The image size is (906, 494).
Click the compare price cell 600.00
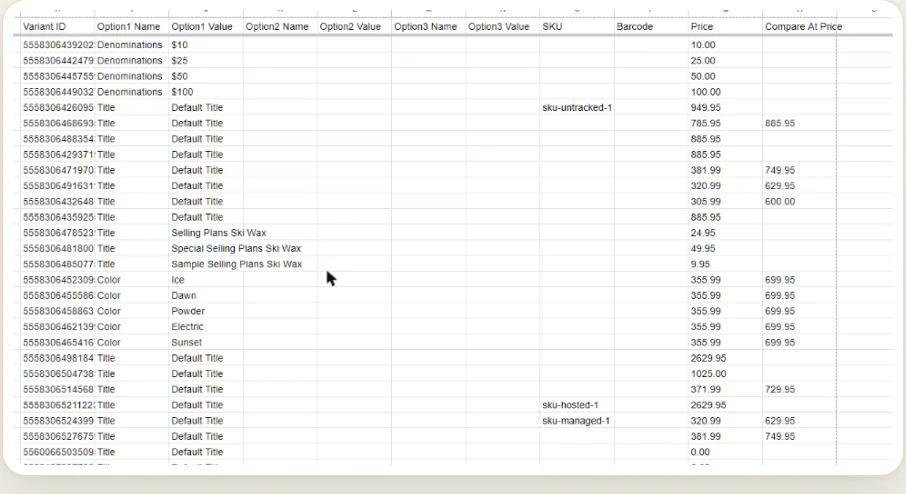point(800,201)
